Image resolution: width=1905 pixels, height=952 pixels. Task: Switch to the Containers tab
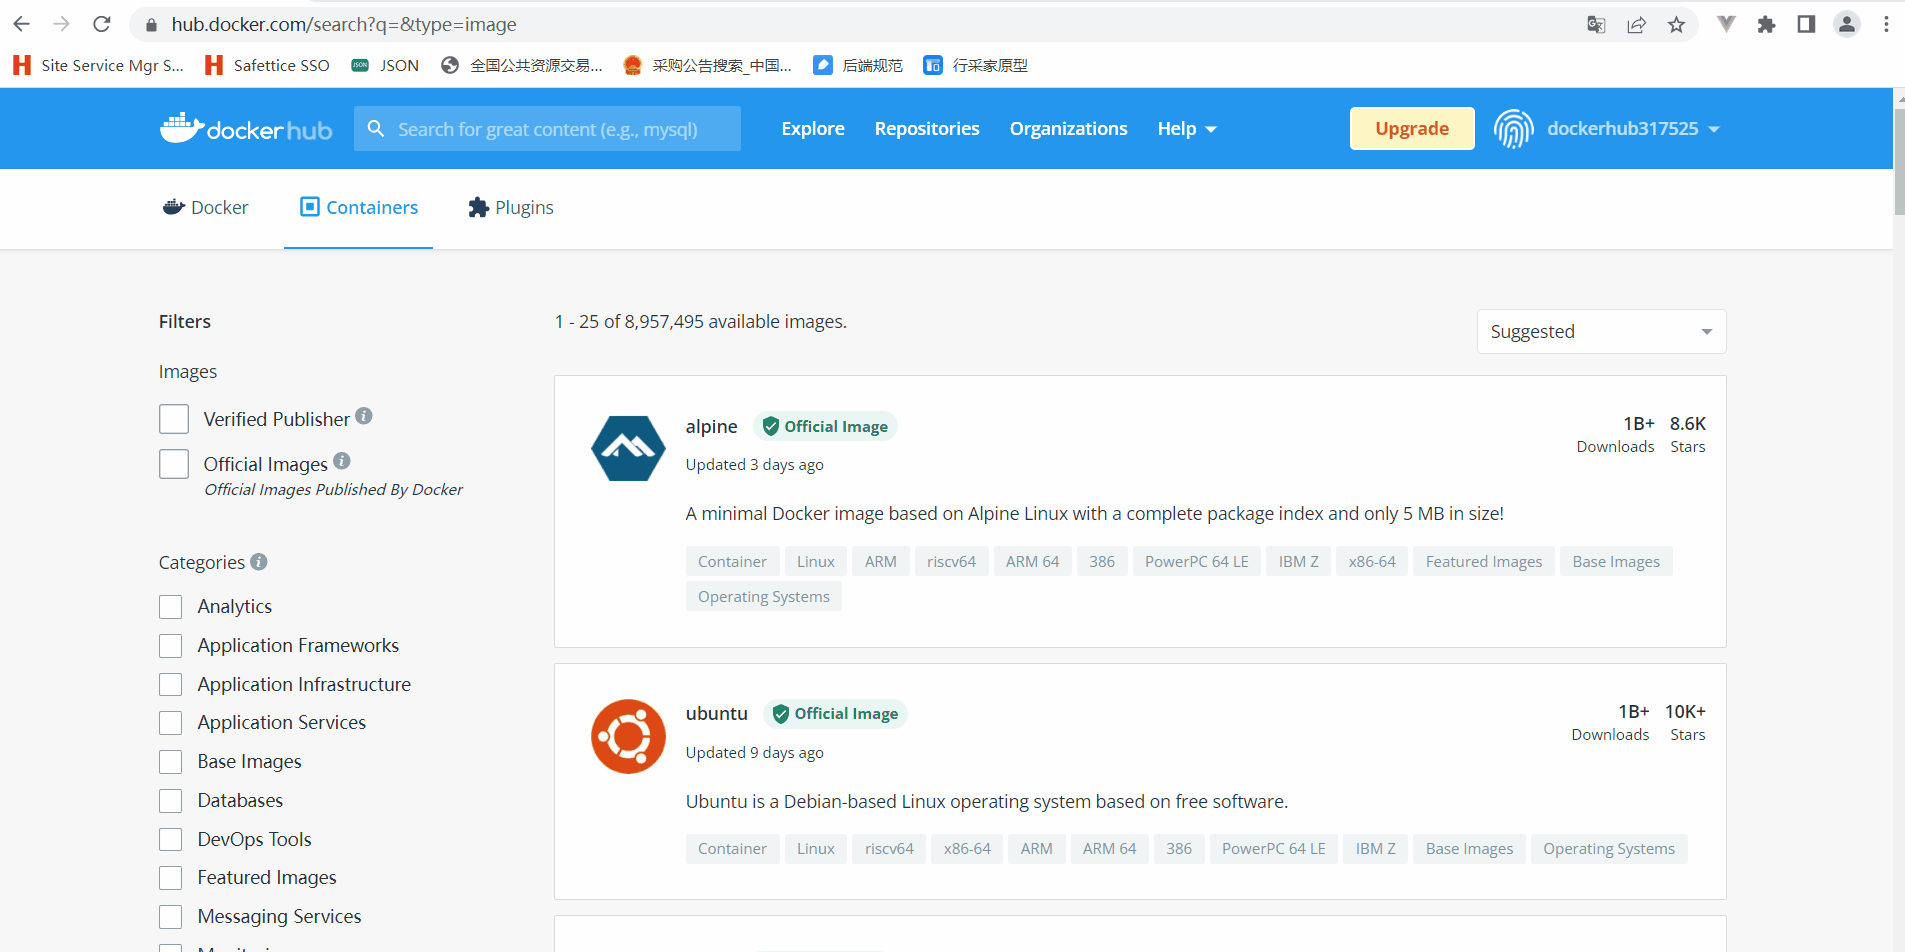pos(359,208)
